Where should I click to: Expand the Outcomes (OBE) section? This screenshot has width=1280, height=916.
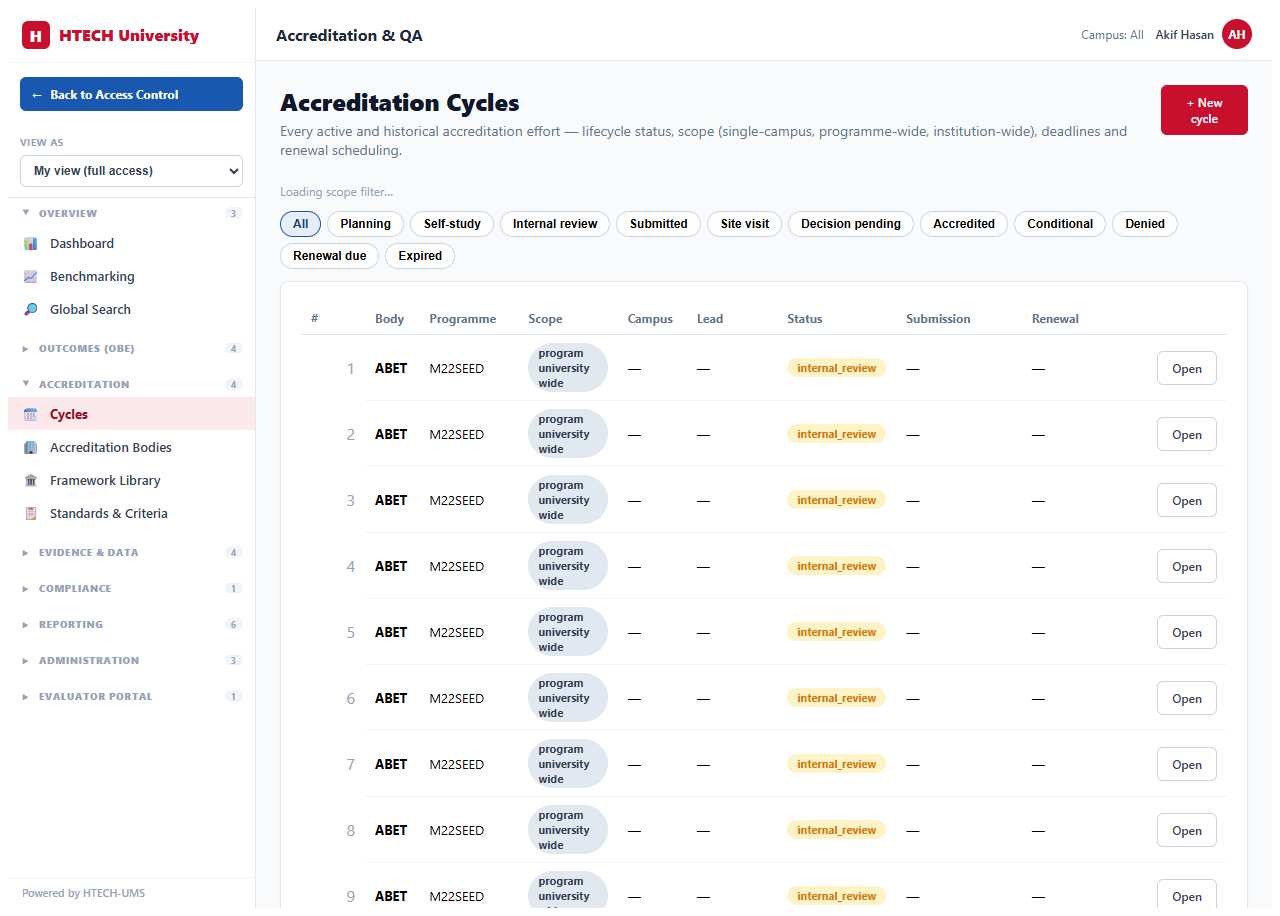pos(131,348)
